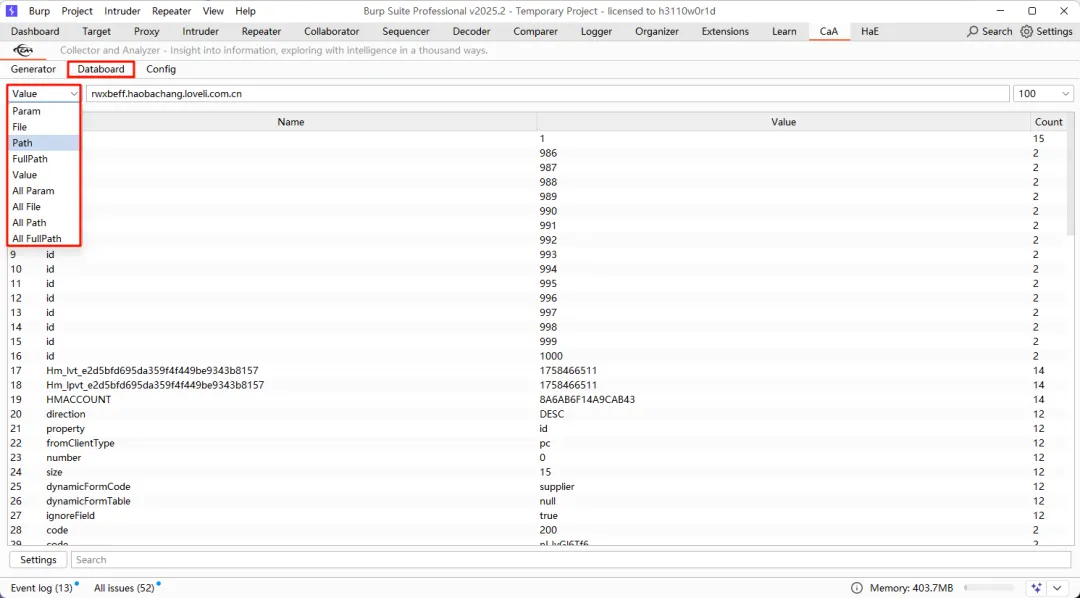Select the dynamicFormCode row
This screenshot has width=1080, height=598.
tap(537, 486)
